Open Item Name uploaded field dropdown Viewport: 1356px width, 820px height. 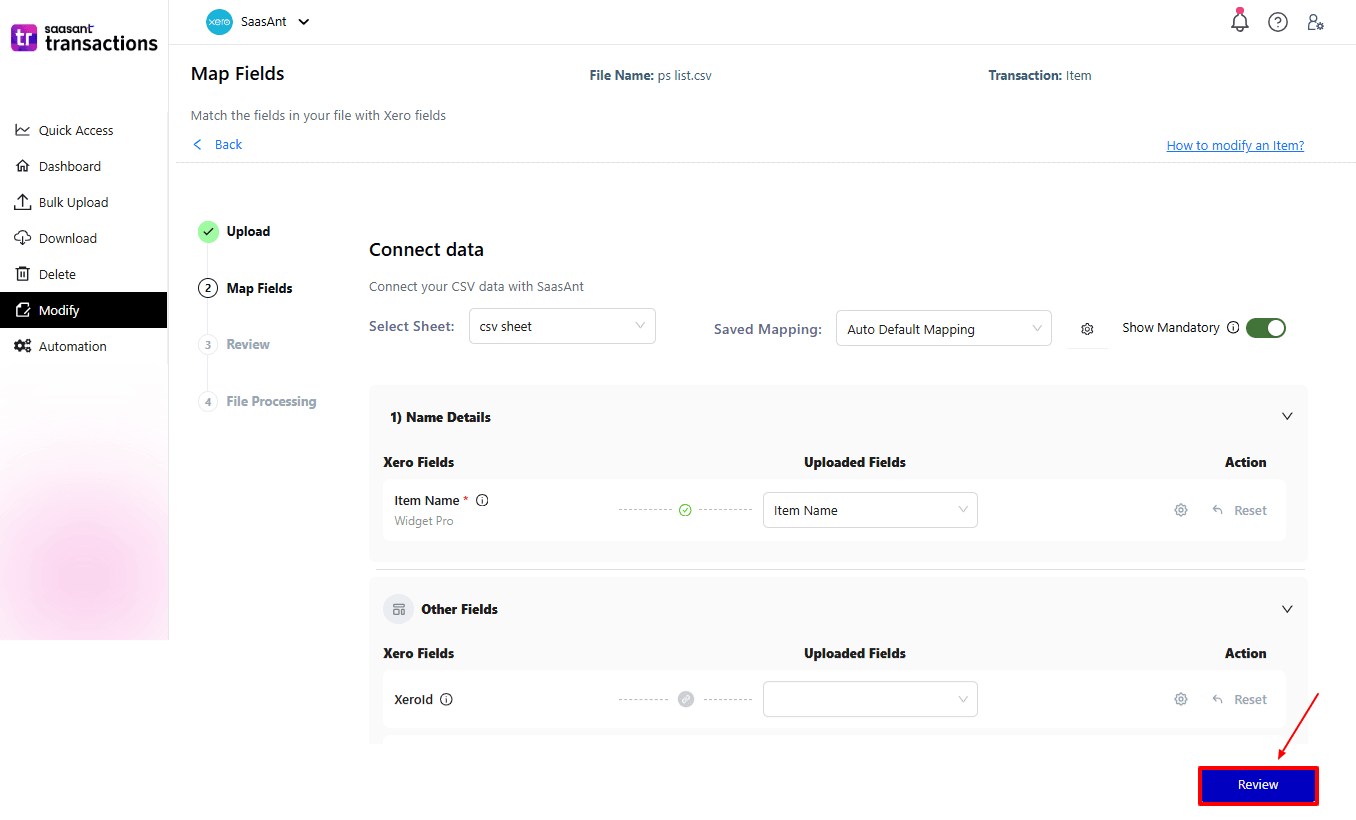tap(870, 510)
